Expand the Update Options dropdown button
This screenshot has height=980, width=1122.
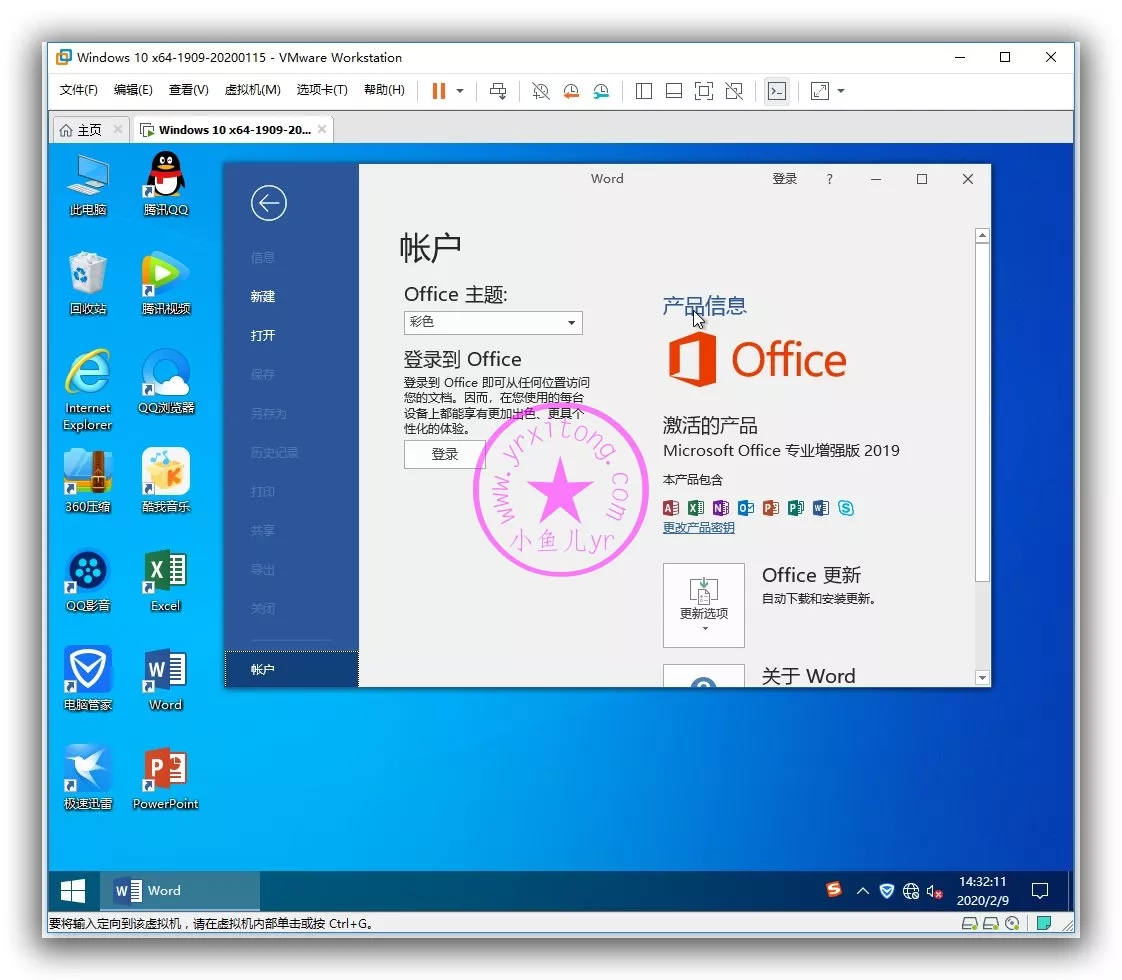pyautogui.click(x=703, y=605)
